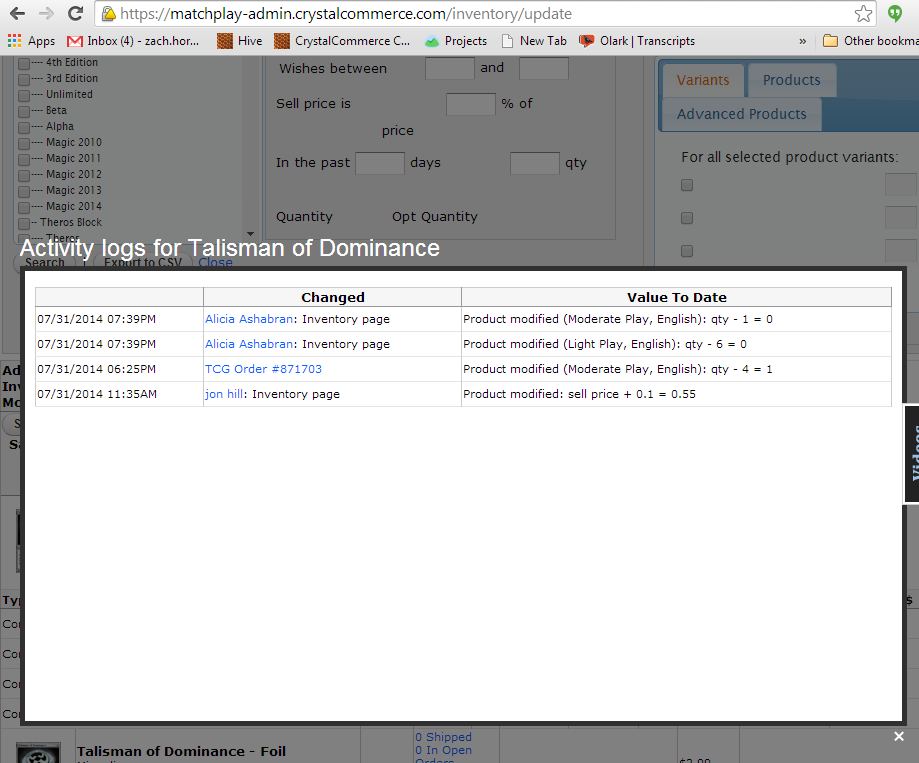Check the Magic 2013 category box
Screen dimensions: 919x763
point(24,191)
